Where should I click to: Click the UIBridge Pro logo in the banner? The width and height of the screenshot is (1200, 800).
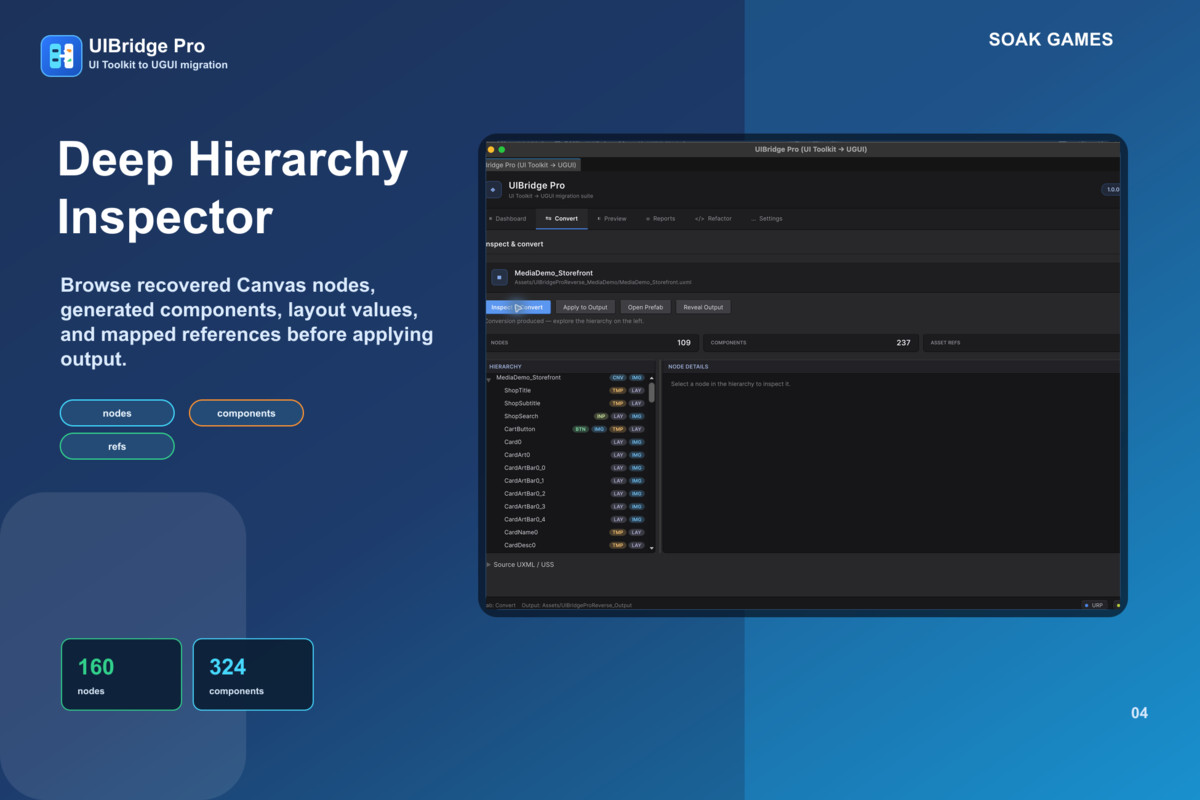(61, 56)
